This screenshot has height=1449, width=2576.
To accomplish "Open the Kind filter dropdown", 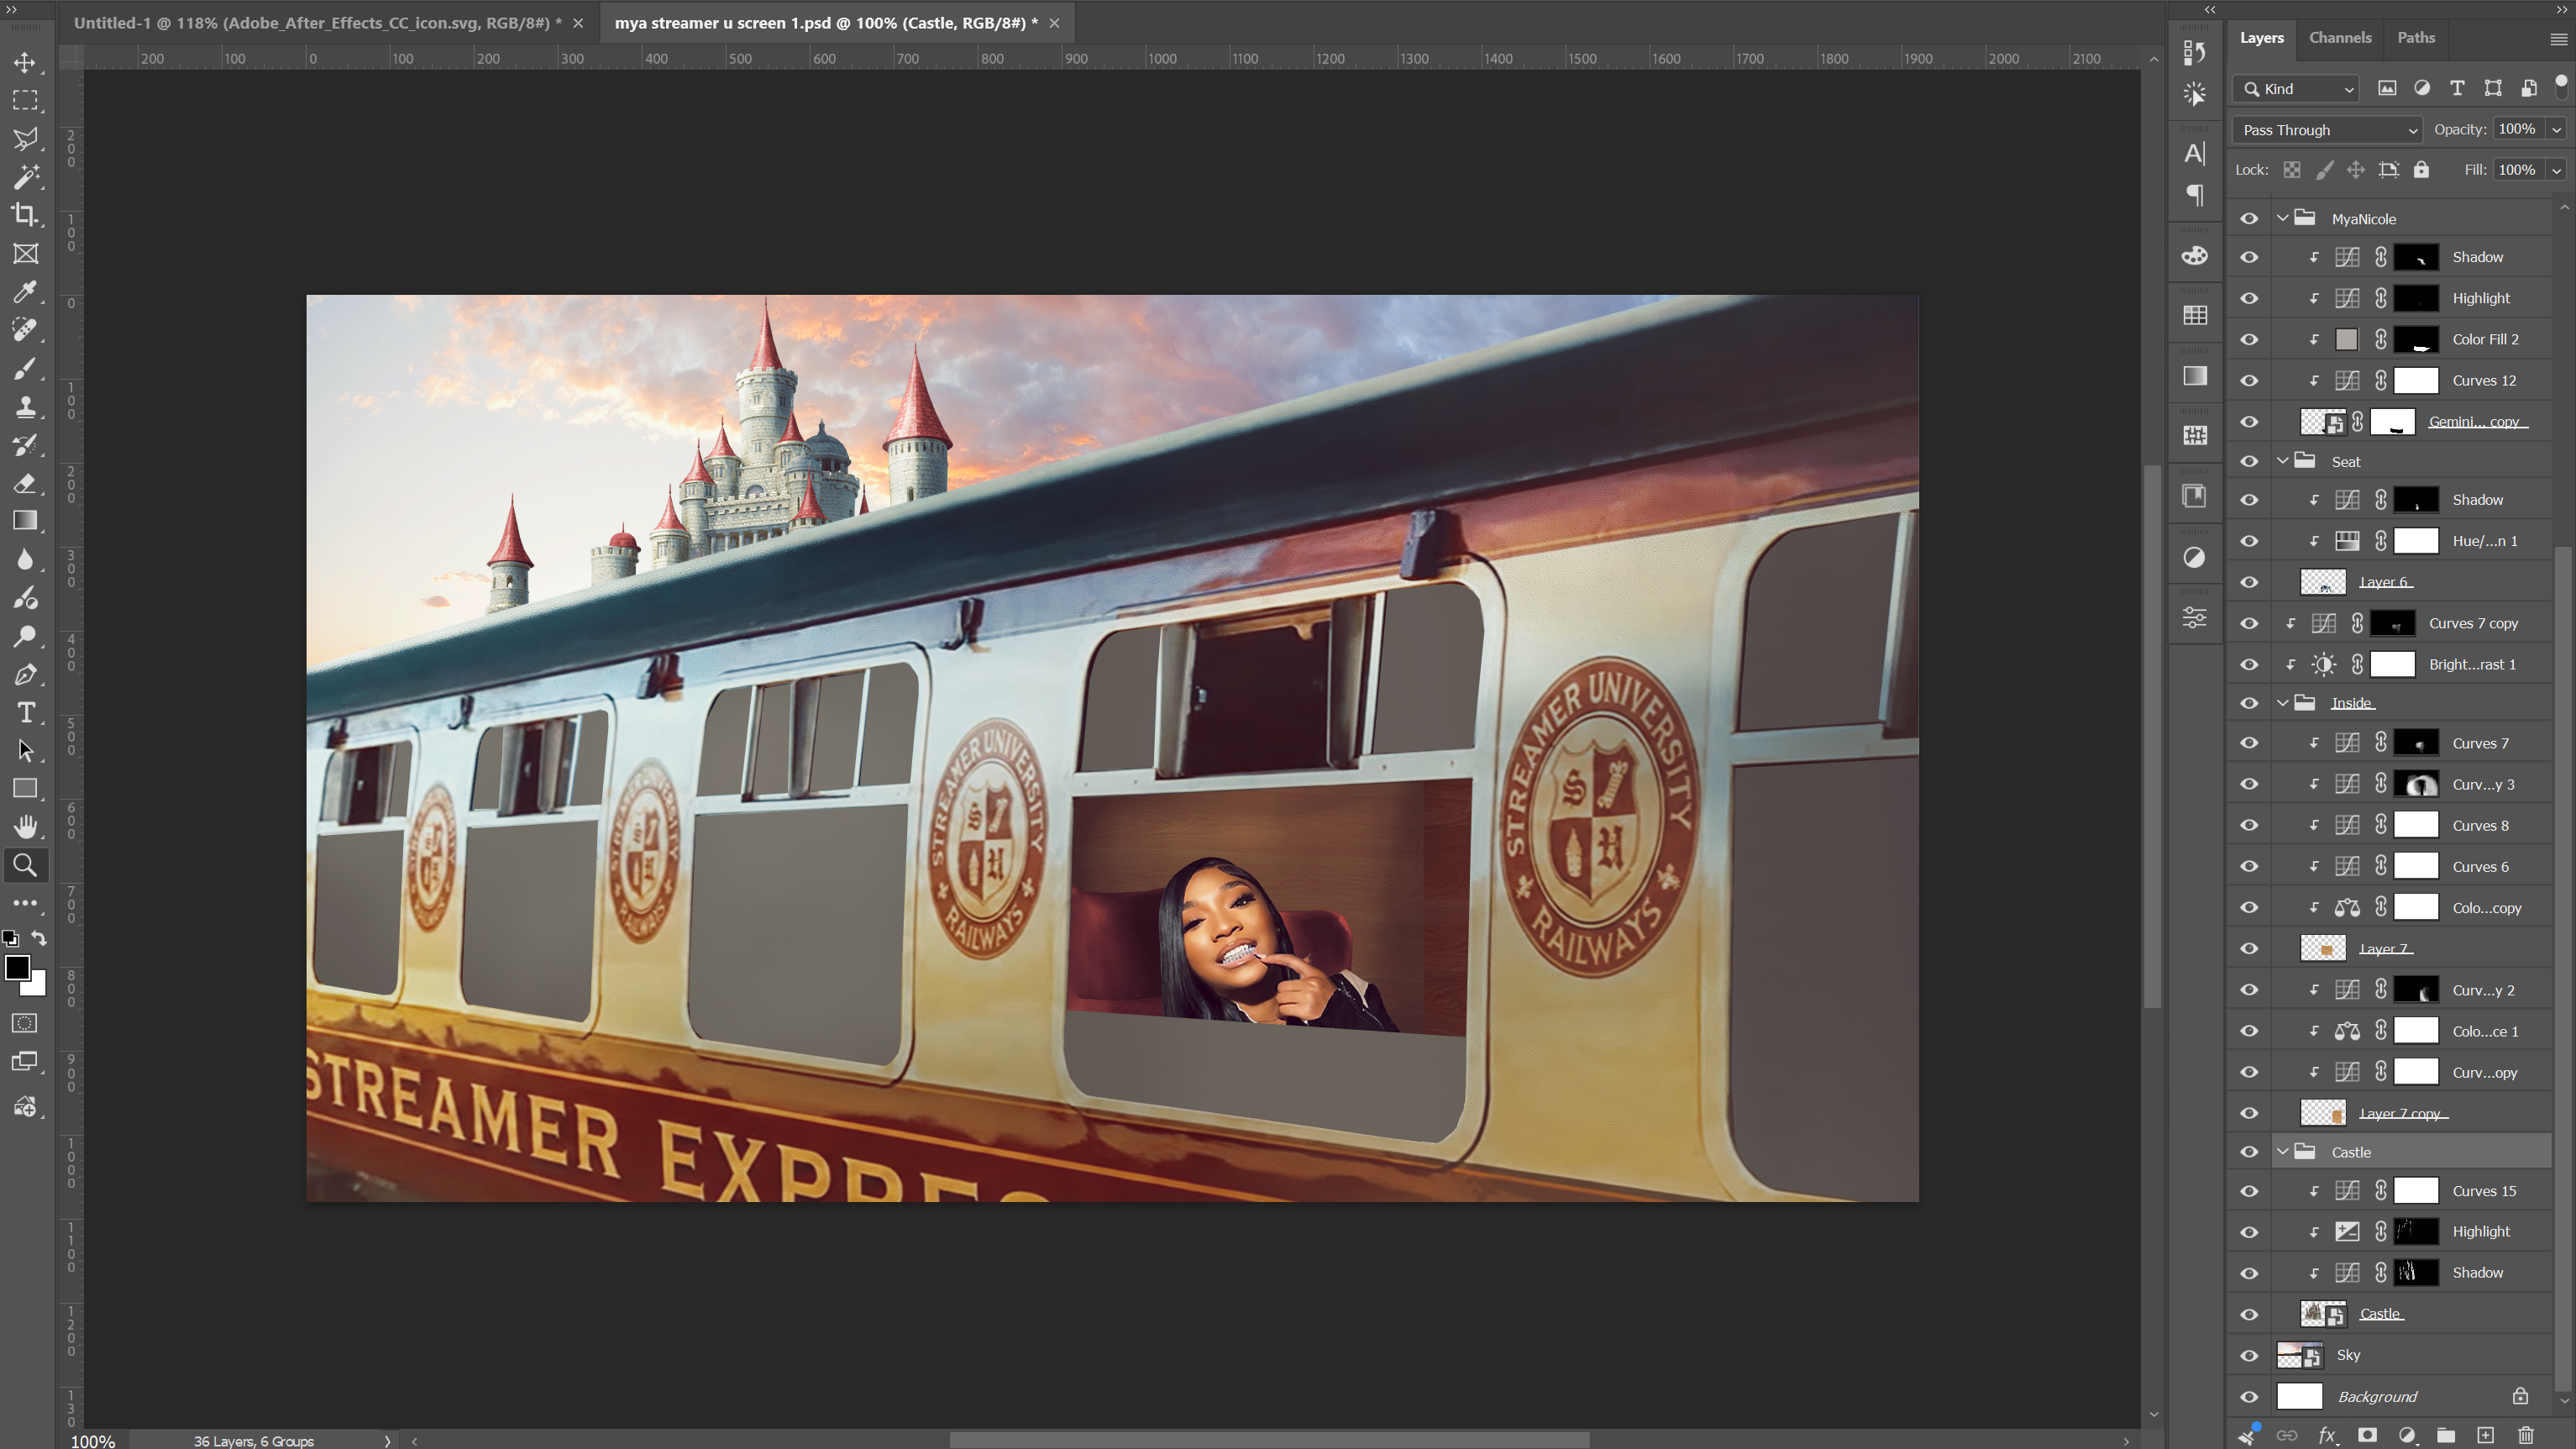I will tap(2296, 89).
